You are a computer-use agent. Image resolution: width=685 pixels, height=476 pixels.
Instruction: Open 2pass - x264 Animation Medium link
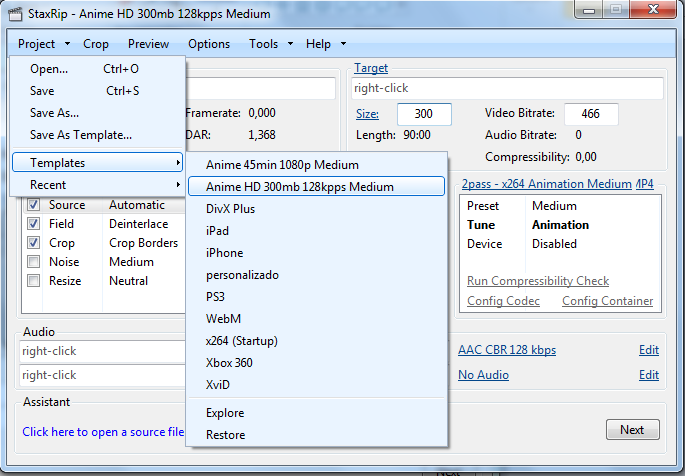coord(547,184)
